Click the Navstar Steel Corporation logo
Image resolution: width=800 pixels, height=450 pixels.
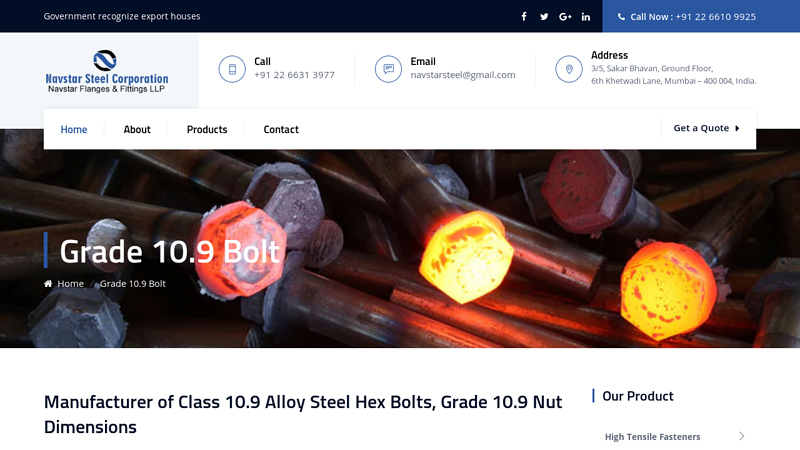coord(107,71)
